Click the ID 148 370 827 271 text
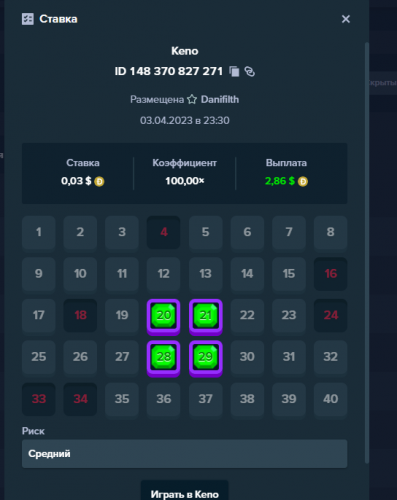Screen dimensions: 397x500 click(169, 71)
